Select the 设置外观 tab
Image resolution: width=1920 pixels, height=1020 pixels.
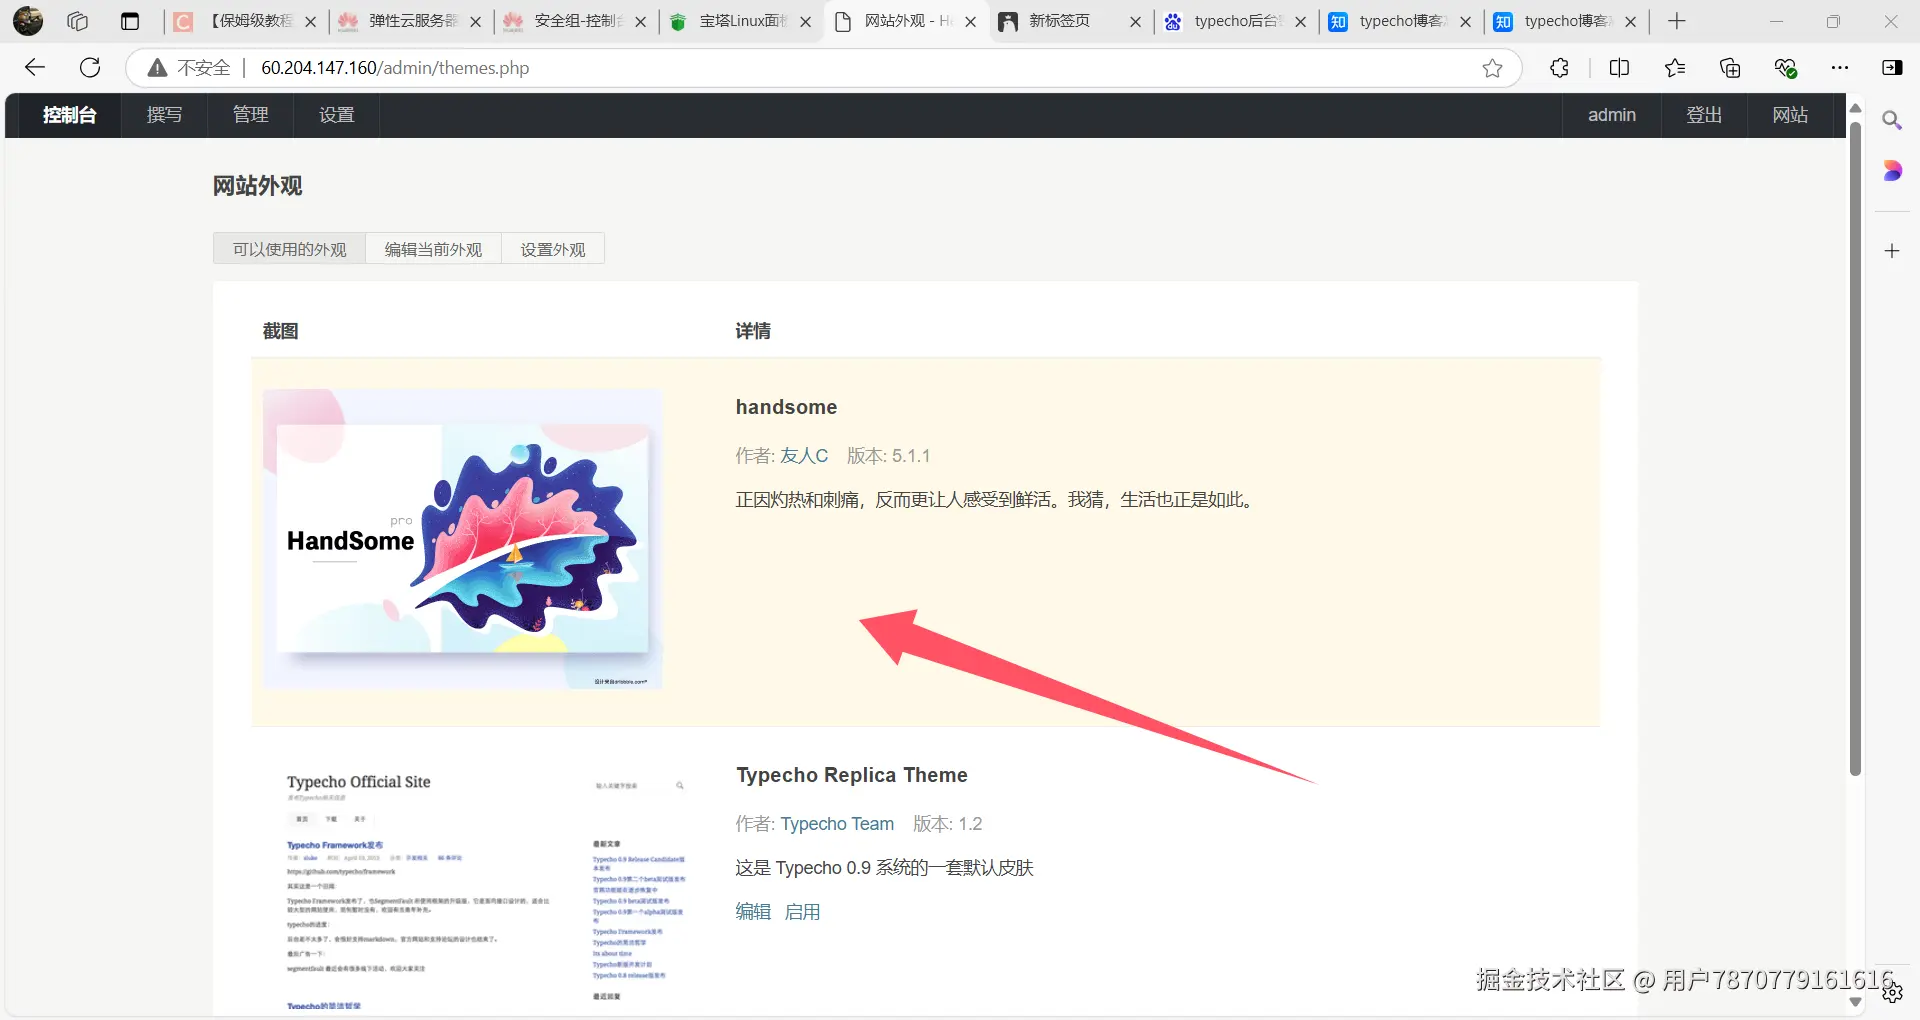pos(553,249)
